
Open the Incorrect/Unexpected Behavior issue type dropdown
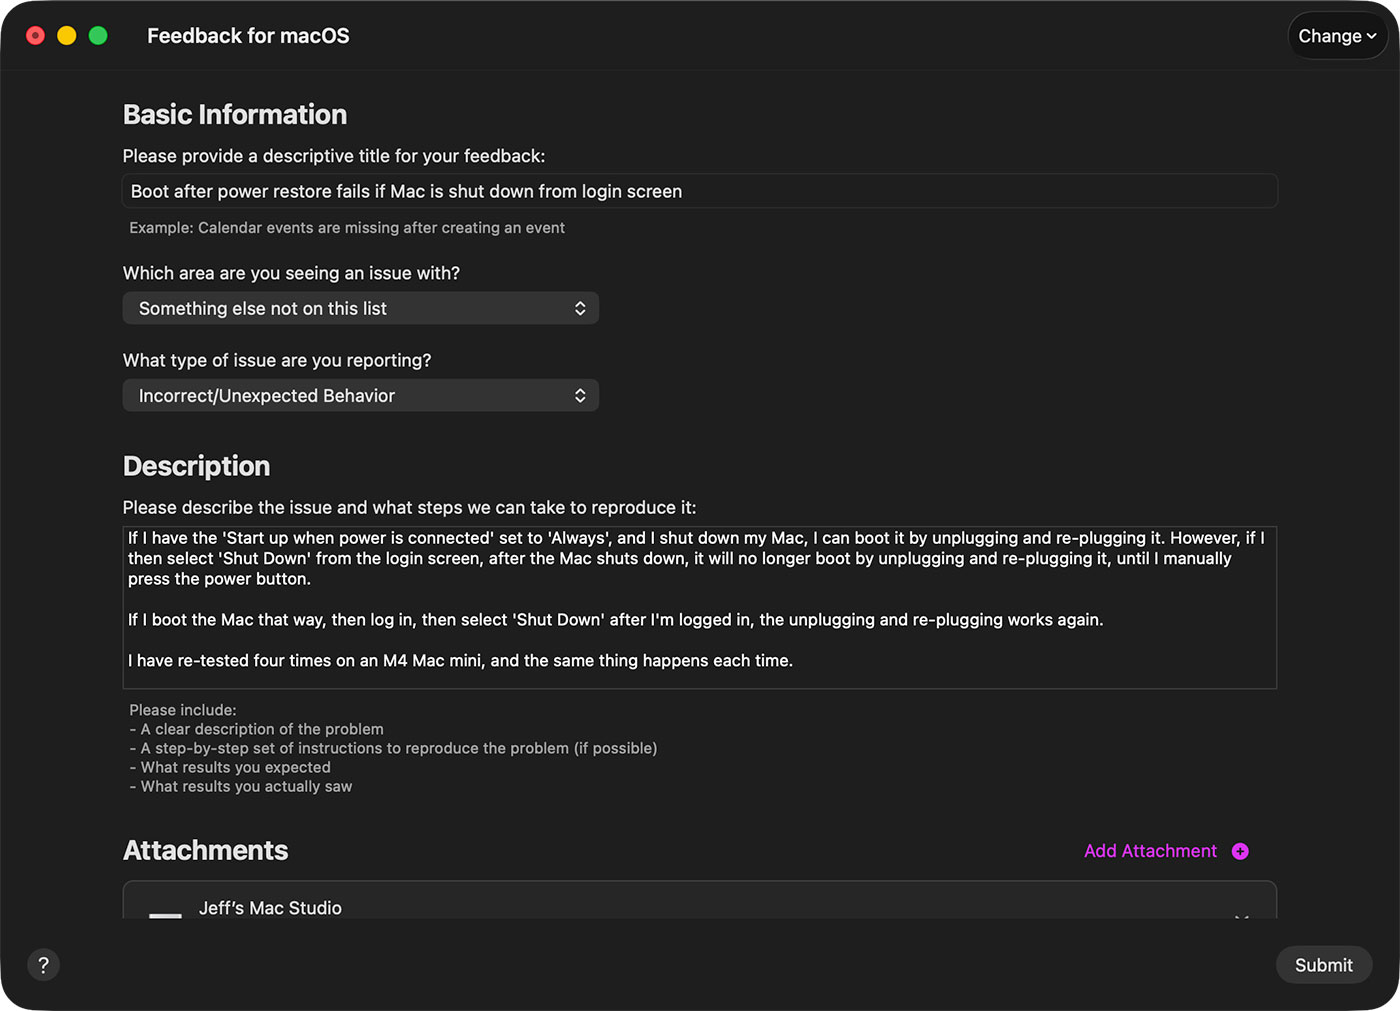pos(361,395)
